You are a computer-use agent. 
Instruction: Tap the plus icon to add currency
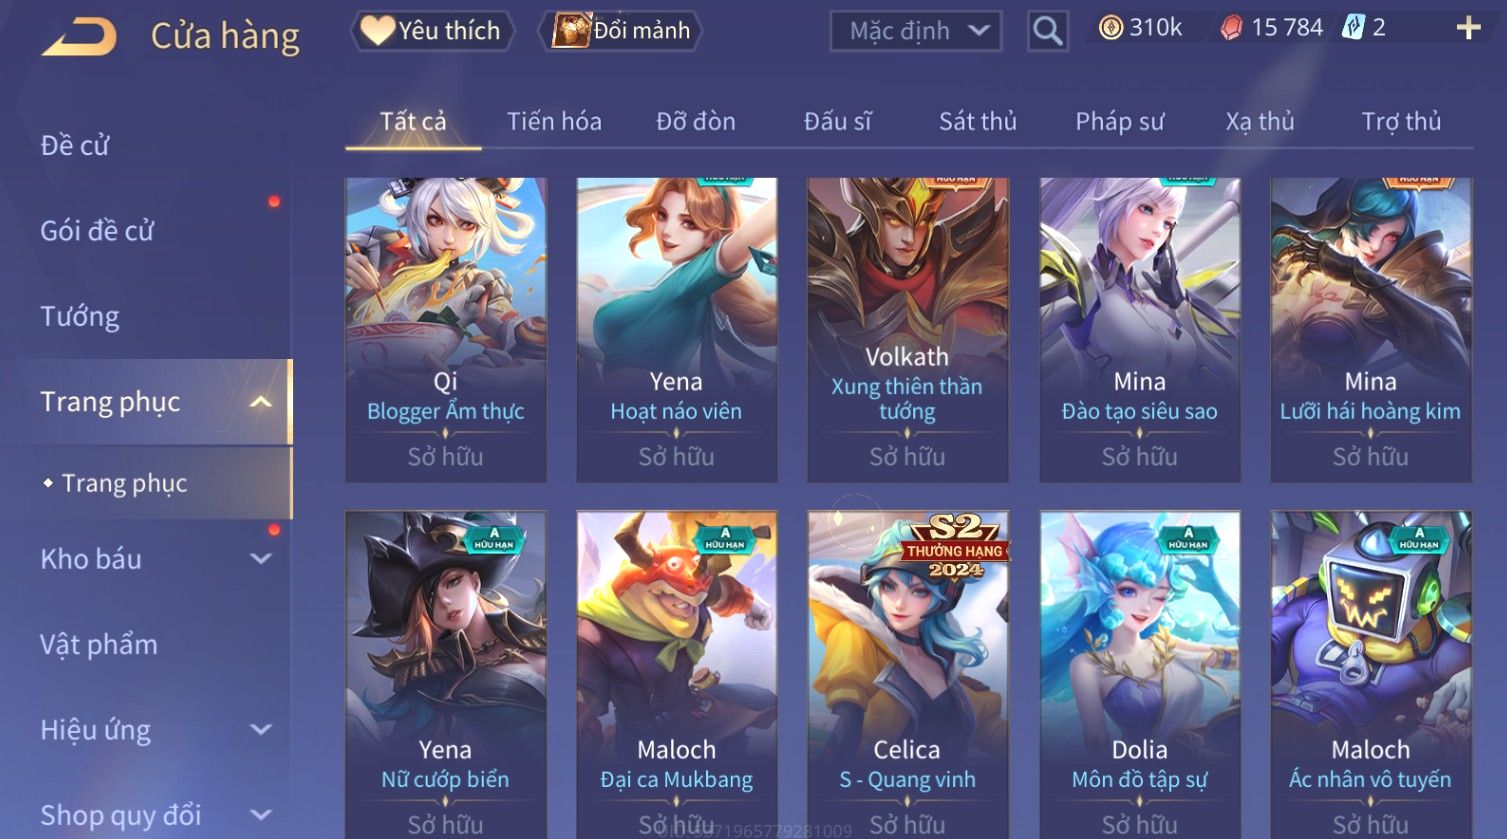tap(1468, 28)
